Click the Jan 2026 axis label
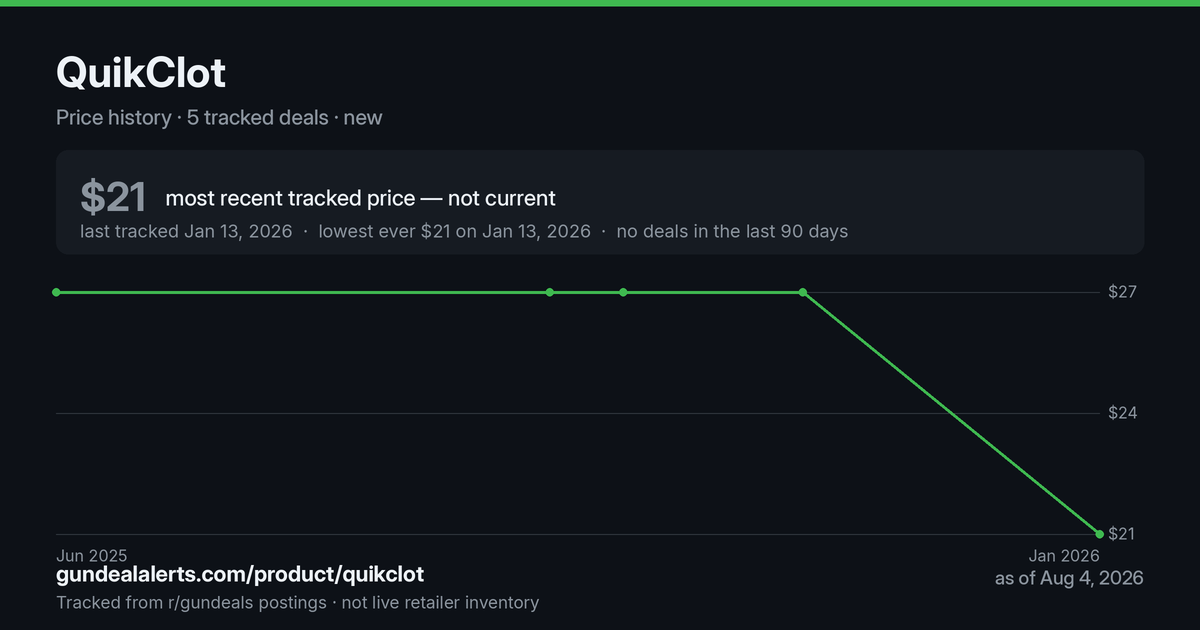Viewport: 1200px width, 630px height. pos(1064,555)
